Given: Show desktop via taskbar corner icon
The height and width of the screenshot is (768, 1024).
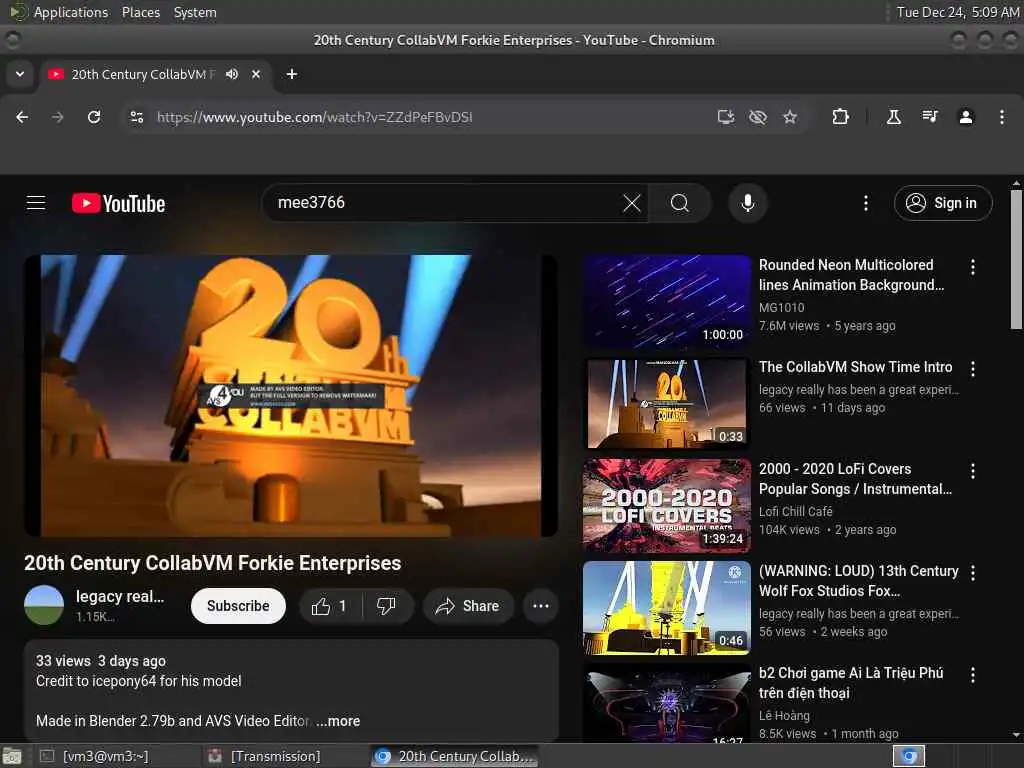Looking at the screenshot, I should pos(12,756).
